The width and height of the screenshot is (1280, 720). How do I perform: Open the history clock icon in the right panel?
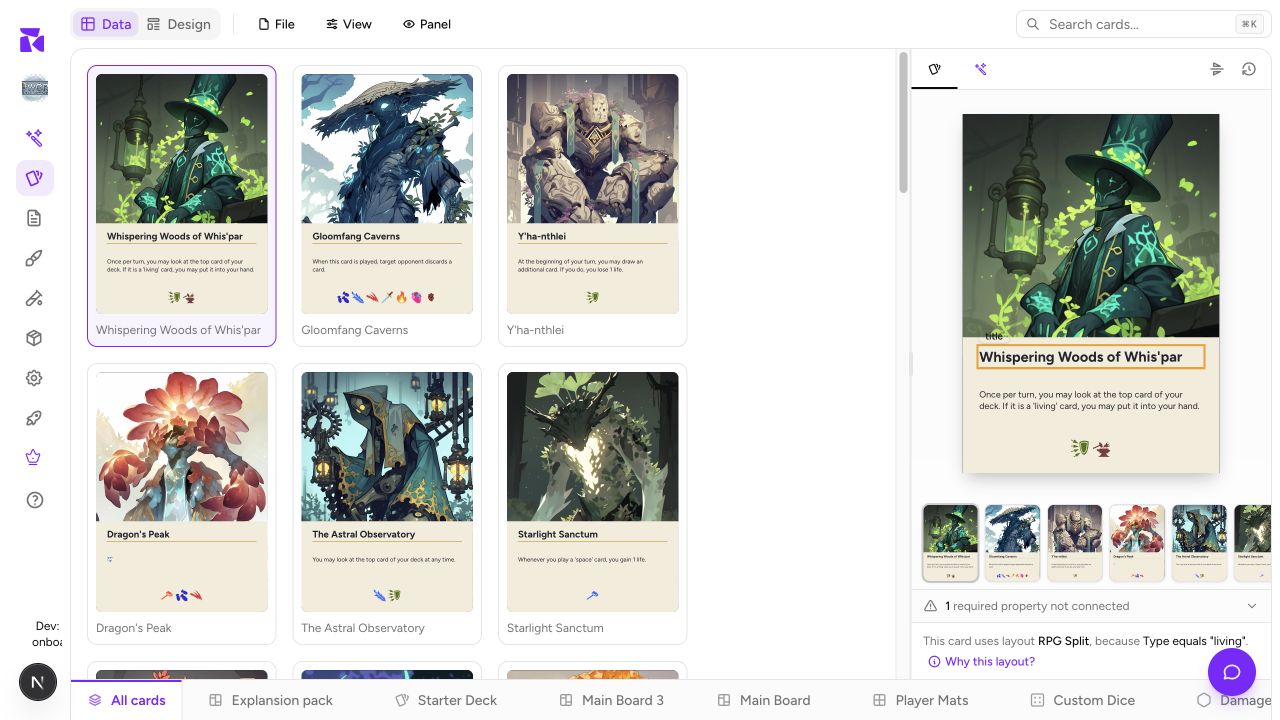(x=1249, y=69)
